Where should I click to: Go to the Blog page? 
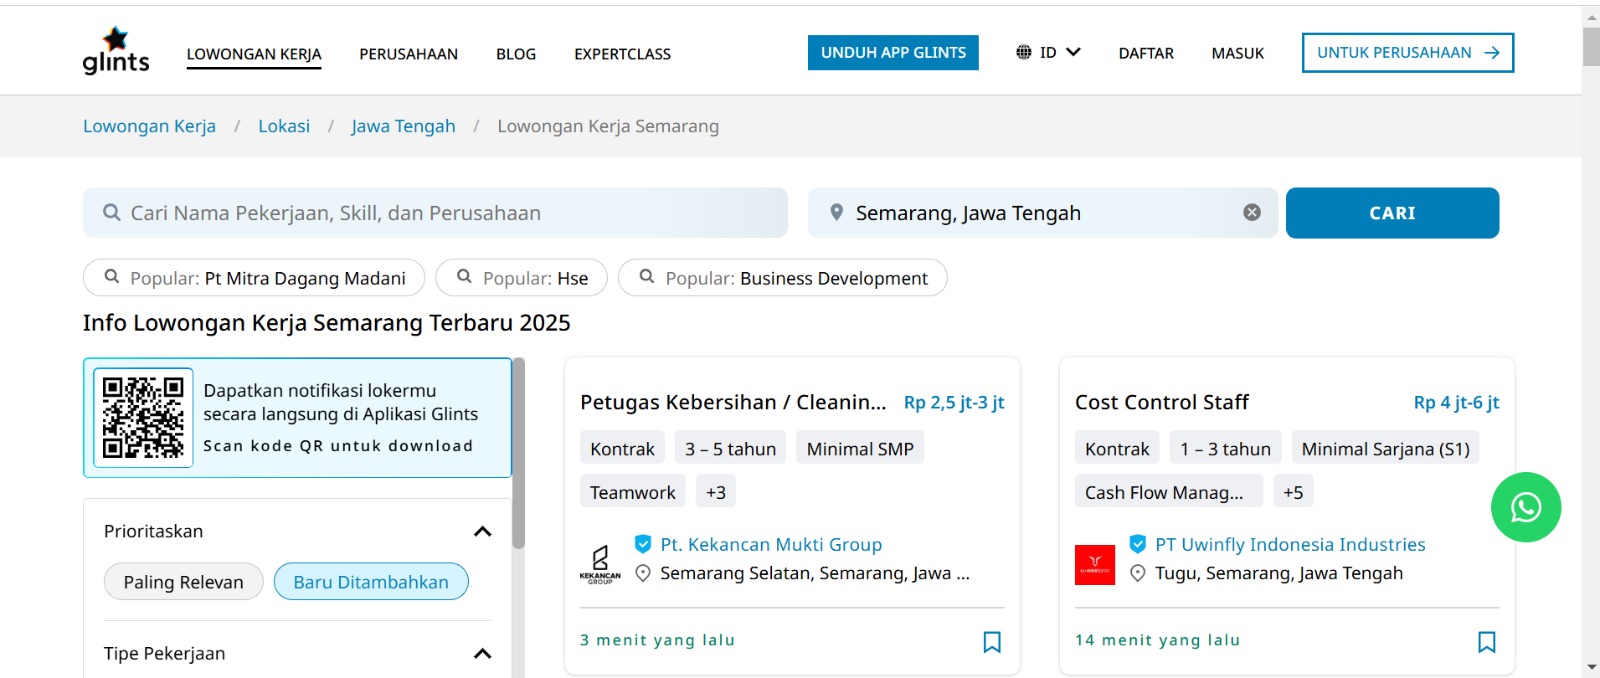click(x=516, y=54)
